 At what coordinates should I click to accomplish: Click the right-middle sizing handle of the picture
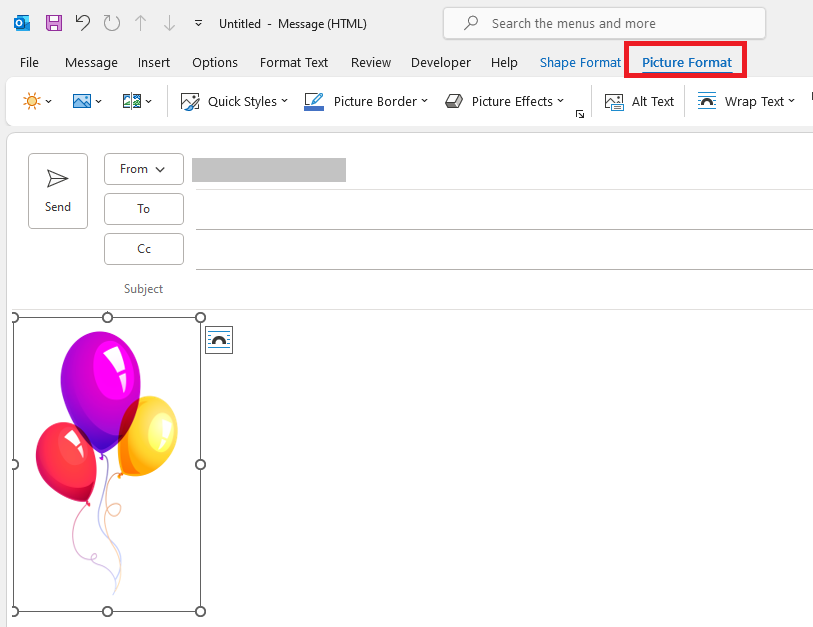200,465
